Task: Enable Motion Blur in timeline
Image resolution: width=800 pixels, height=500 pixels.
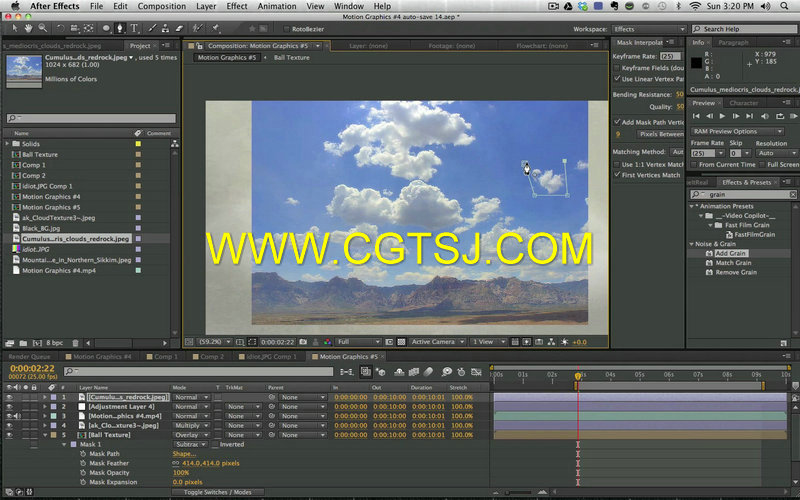Action: click(429, 372)
